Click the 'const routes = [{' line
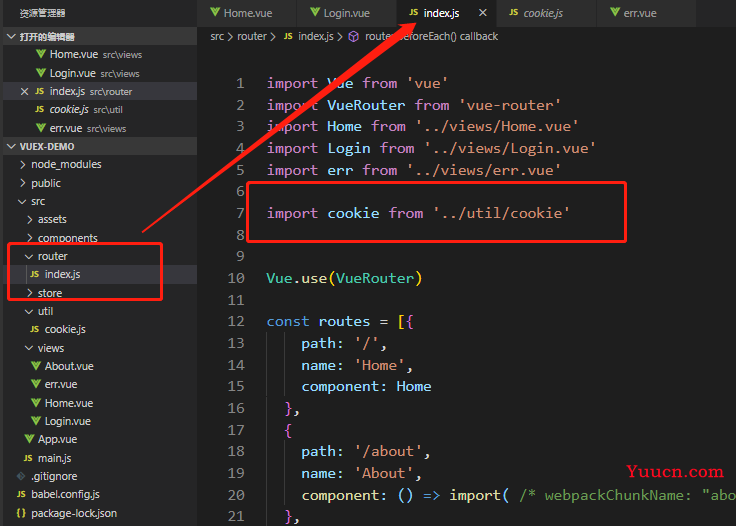Screen dimensions: 736x526 340,321
